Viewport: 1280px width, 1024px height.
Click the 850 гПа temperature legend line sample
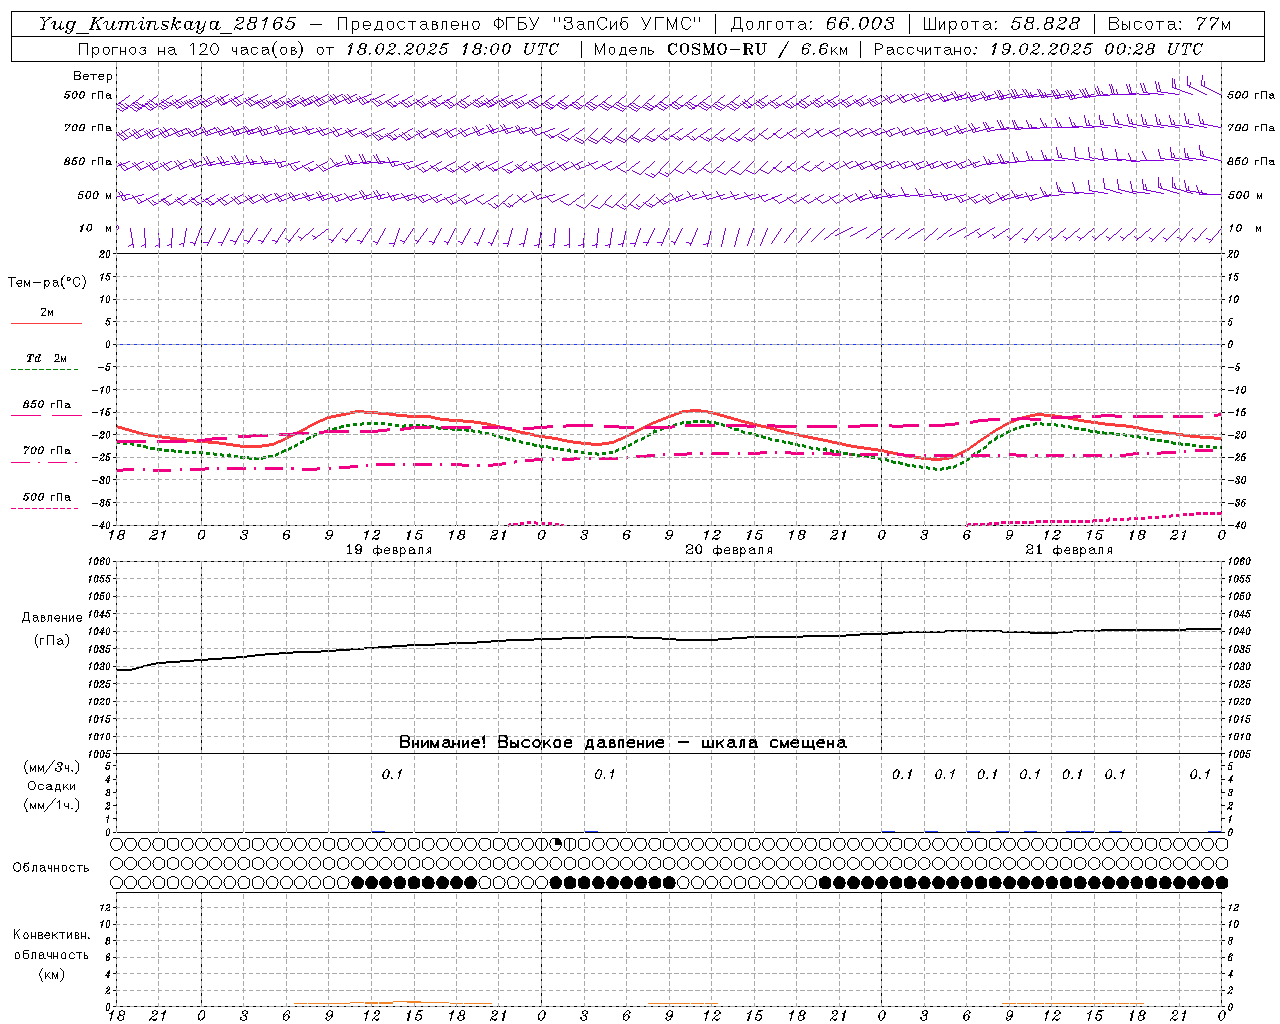point(46,415)
